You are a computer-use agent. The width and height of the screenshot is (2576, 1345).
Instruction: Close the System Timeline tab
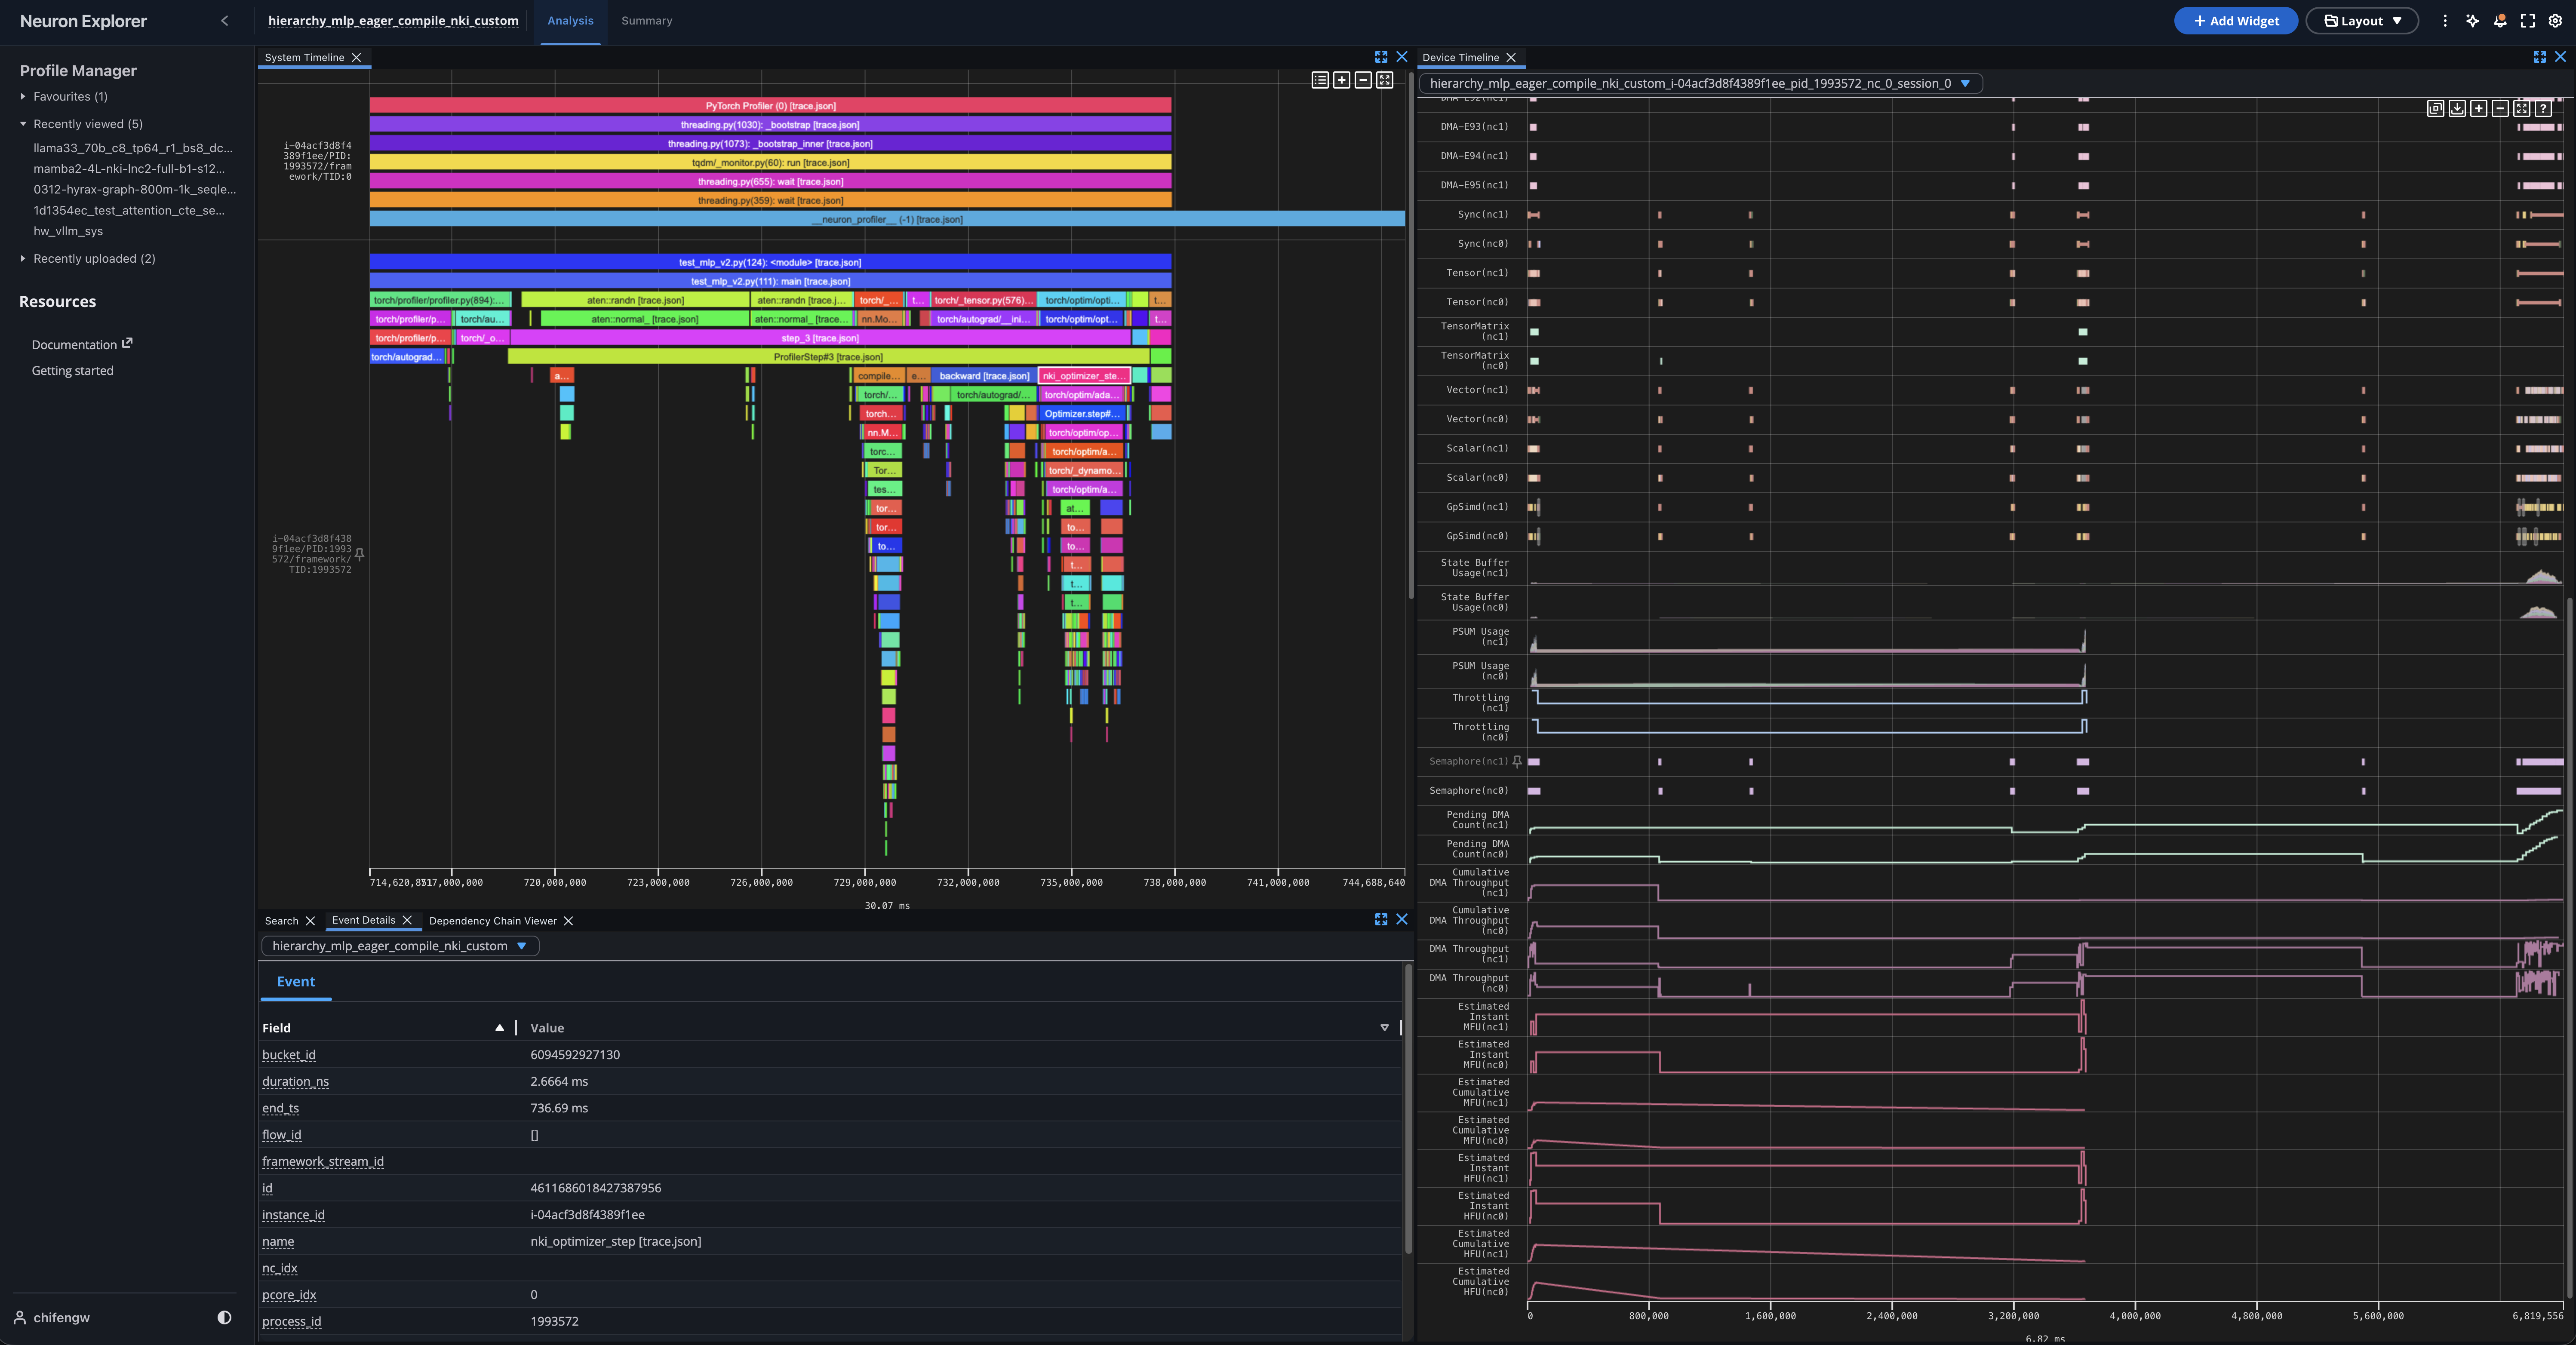tap(356, 58)
